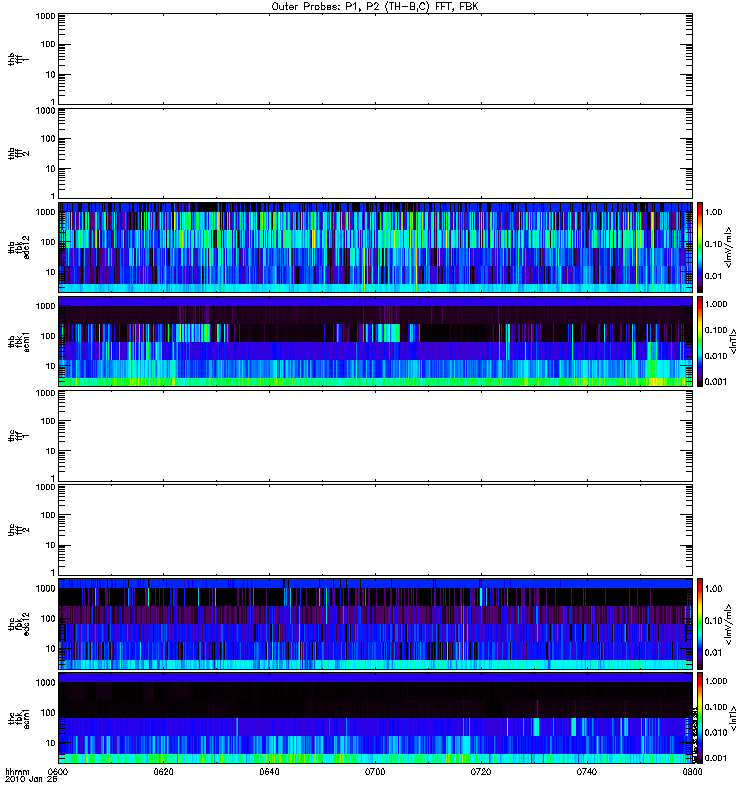Click inside the thc fbk edc12 spectrogram
This screenshot has height=800, width=750.
[376, 624]
